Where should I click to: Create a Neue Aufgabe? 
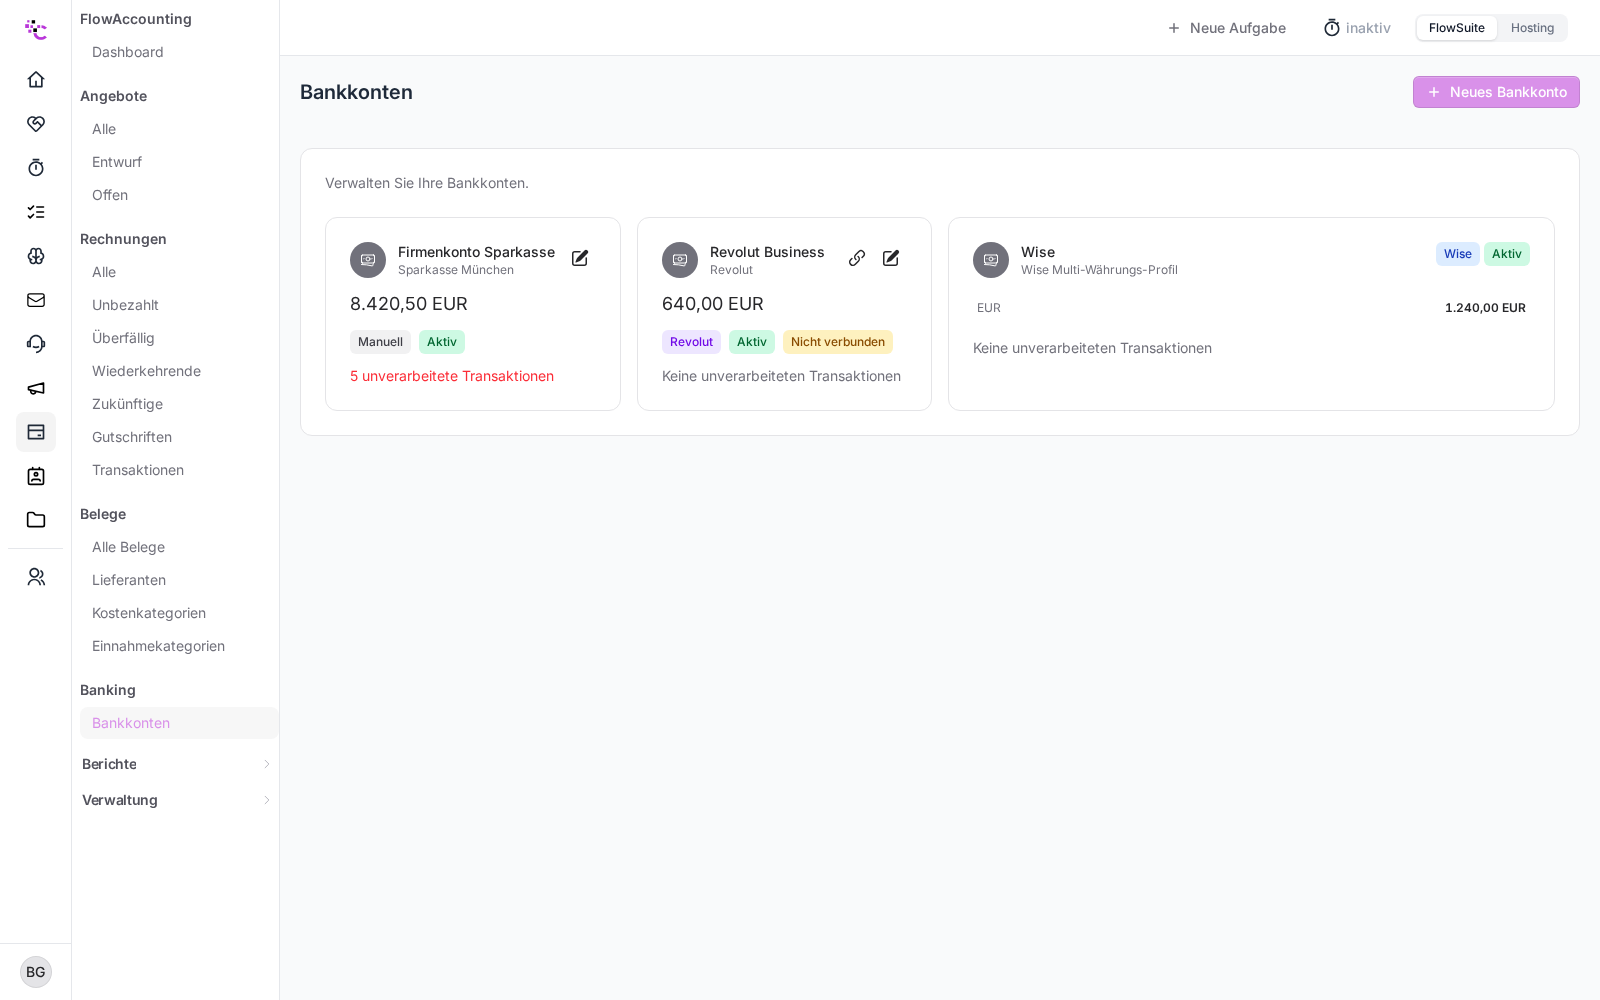[1226, 28]
